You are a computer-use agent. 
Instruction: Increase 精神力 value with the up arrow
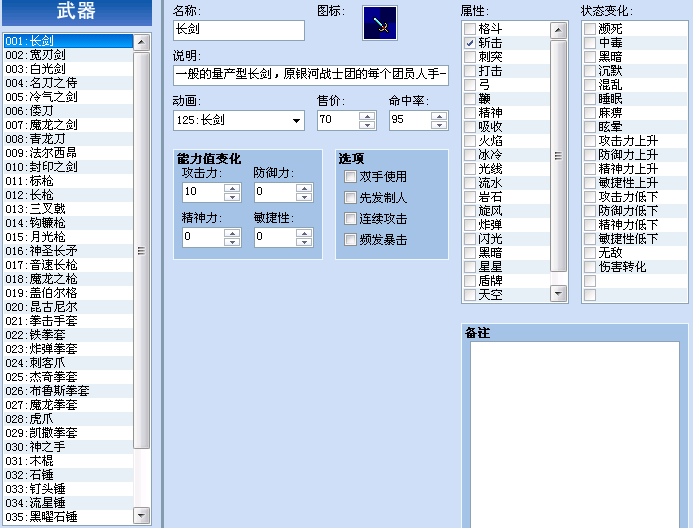tap(232, 233)
